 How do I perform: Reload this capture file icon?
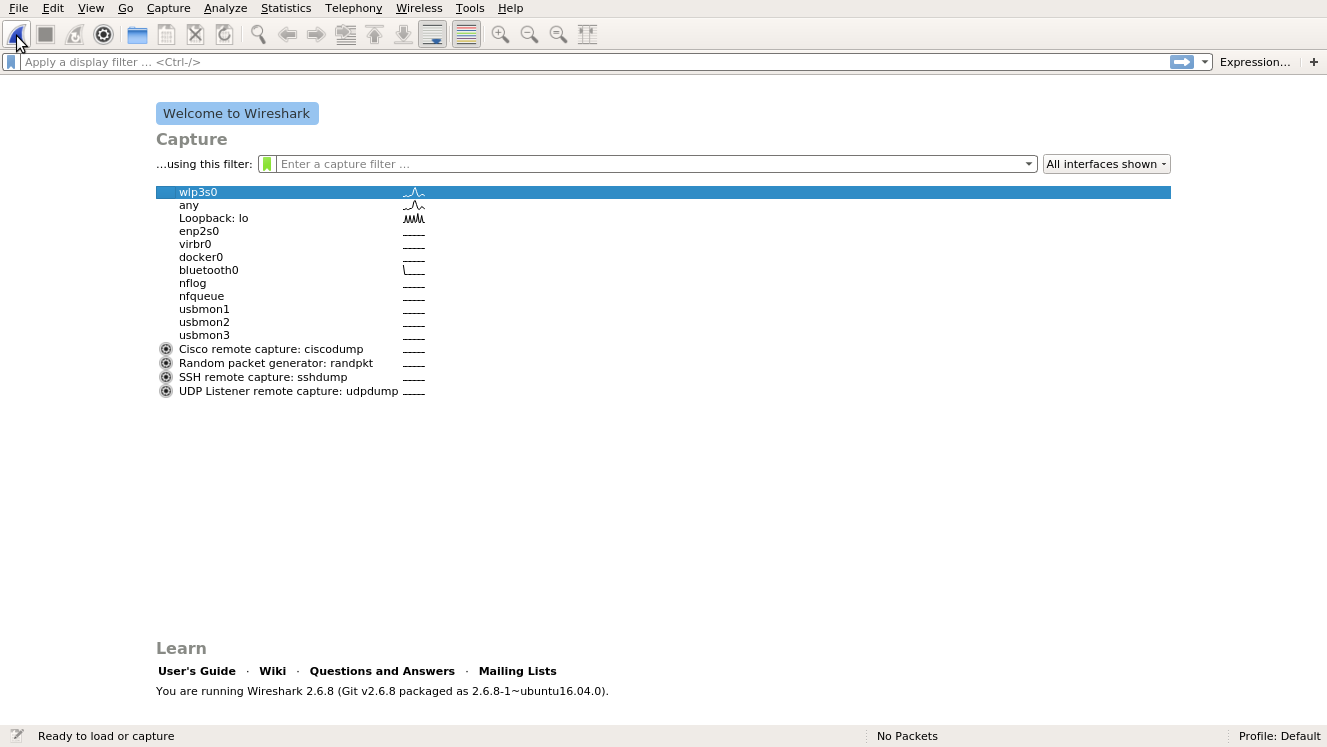click(x=224, y=34)
